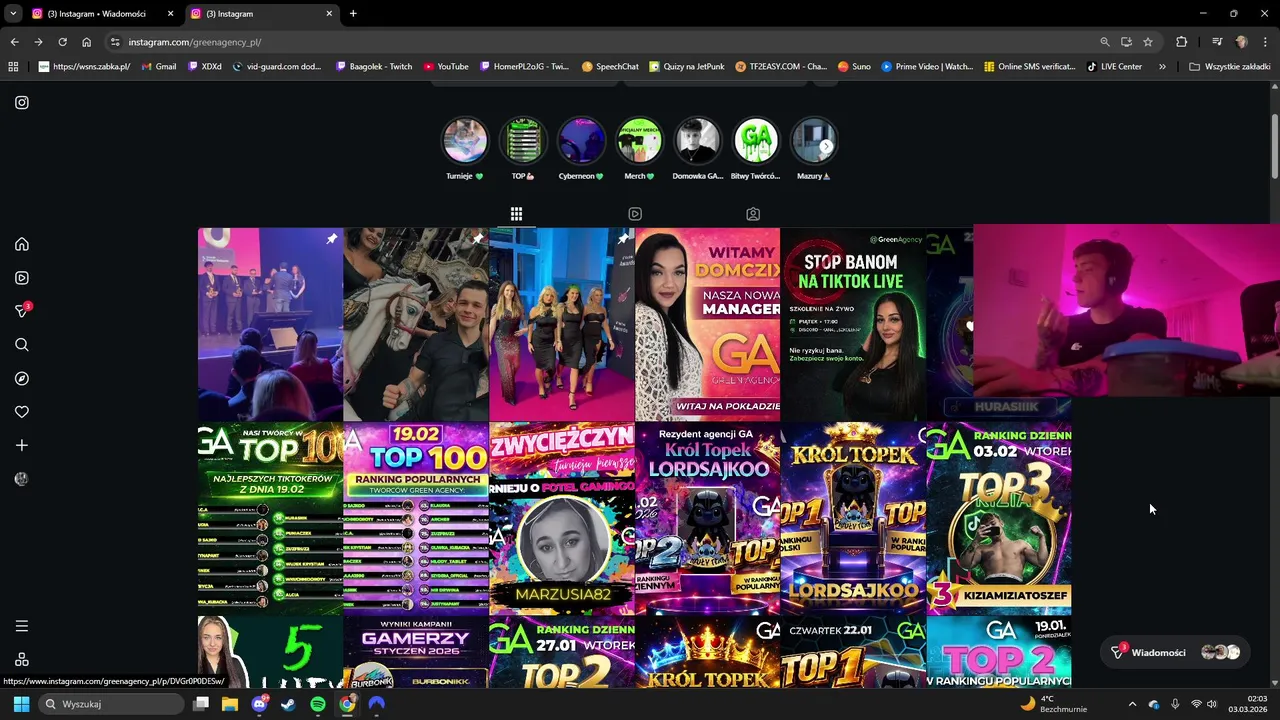1280x720 pixels.
Task: Reload the Instagram page
Action: point(62,42)
